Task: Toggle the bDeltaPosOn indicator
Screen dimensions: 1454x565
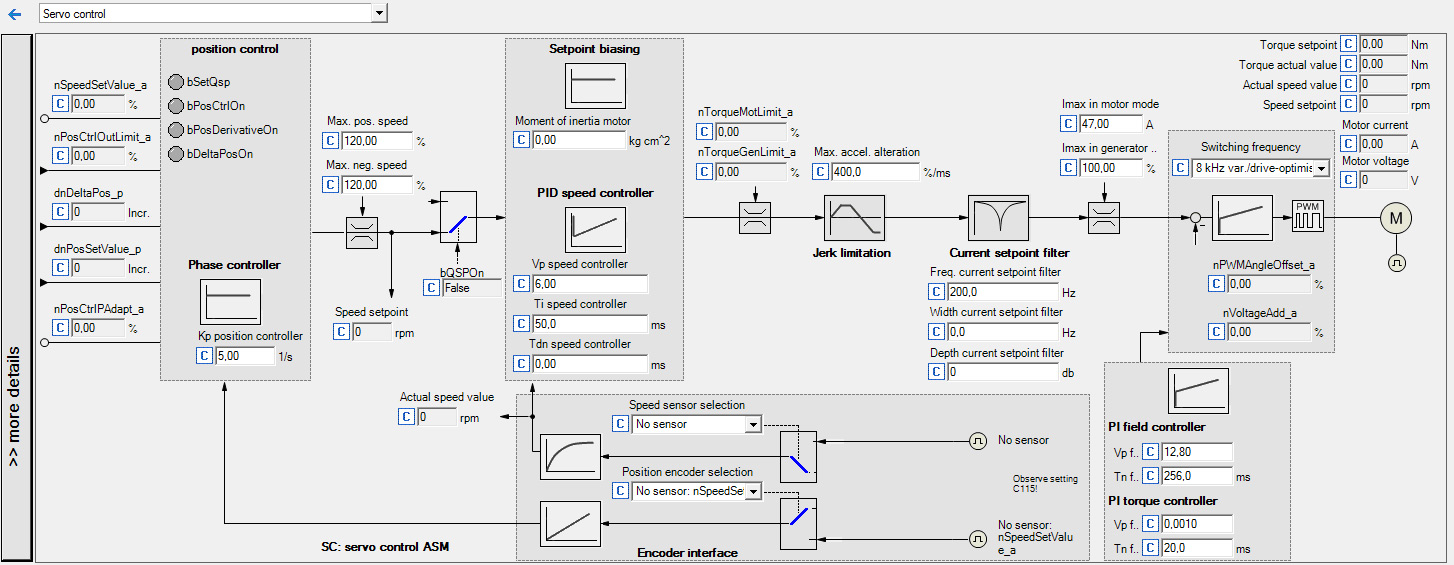Action: [x=175, y=154]
